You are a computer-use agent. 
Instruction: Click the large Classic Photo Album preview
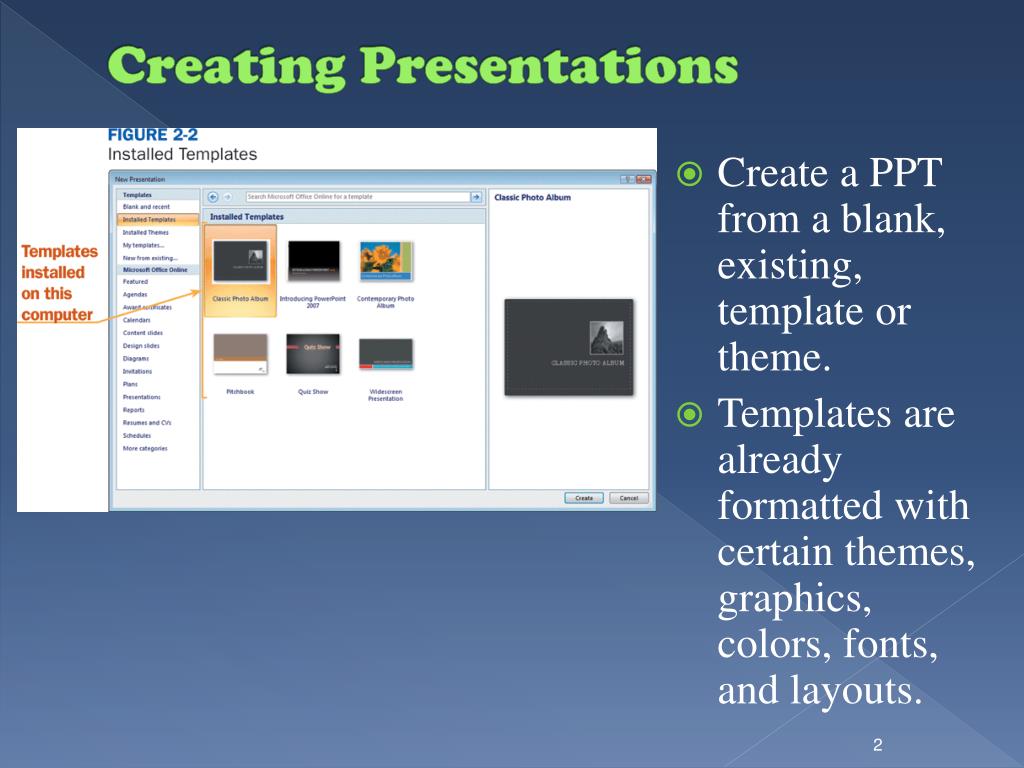click(569, 347)
